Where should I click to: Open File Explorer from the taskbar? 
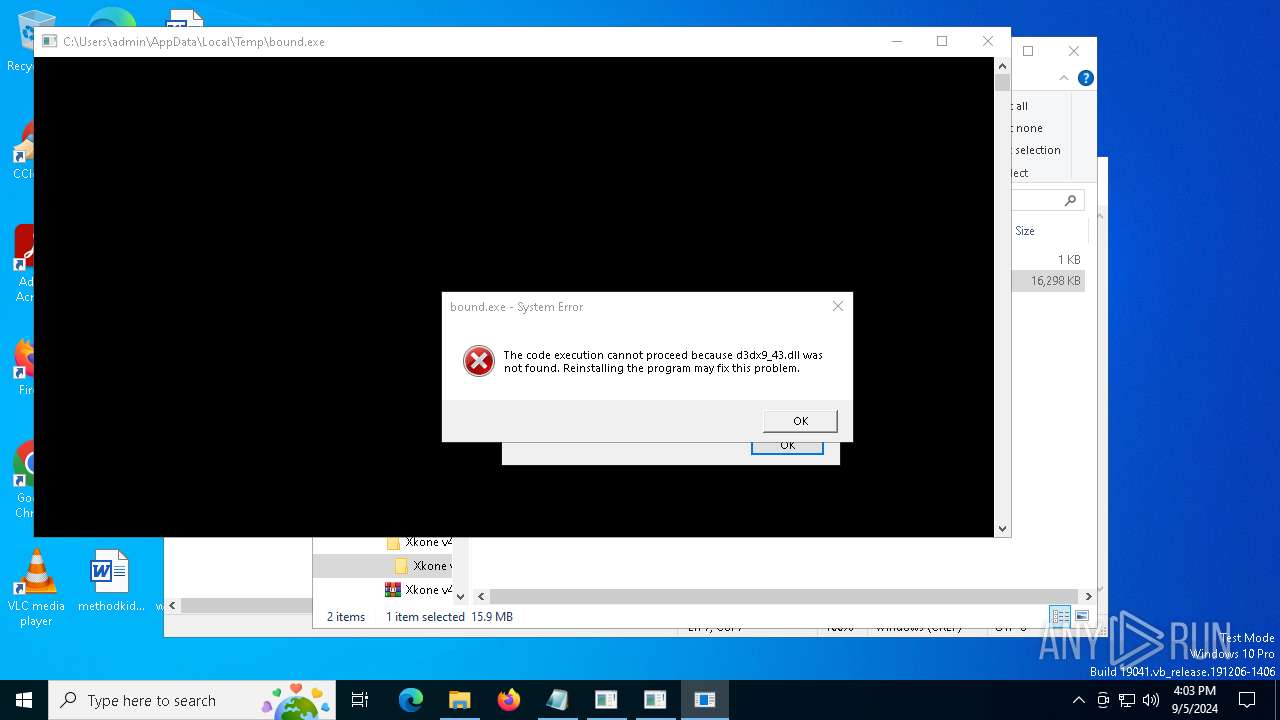[459, 700]
